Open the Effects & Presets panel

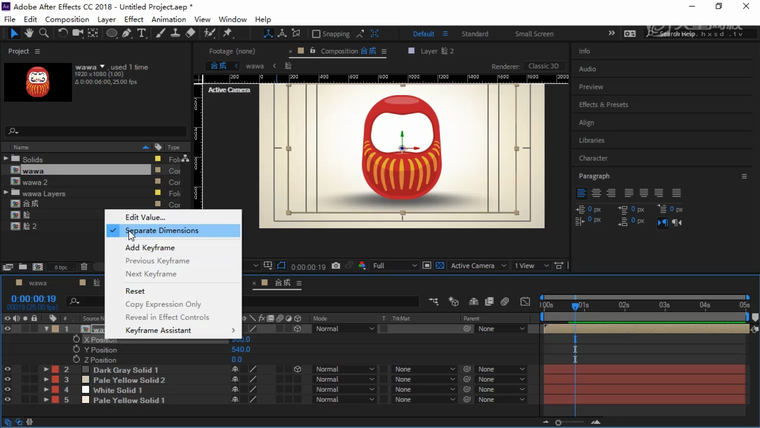click(x=603, y=105)
